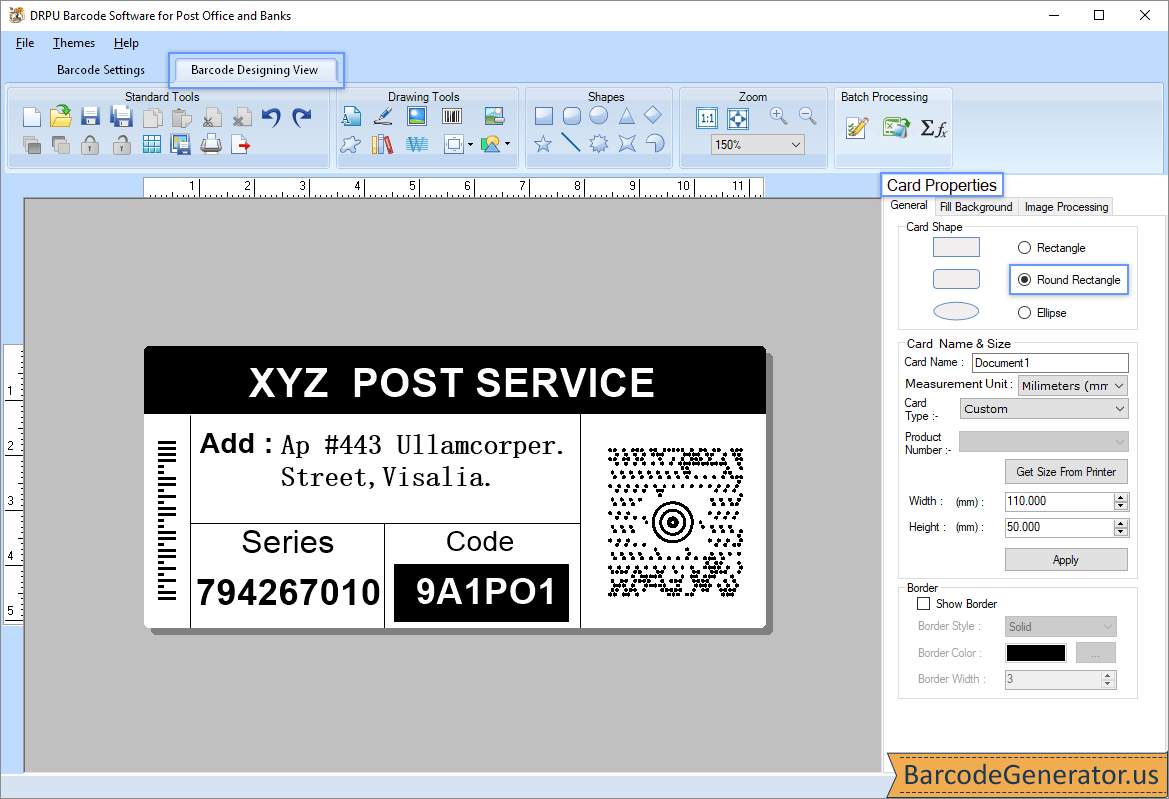This screenshot has width=1169, height=799.
Task: Click the black Border Color swatch
Action: click(x=1036, y=653)
